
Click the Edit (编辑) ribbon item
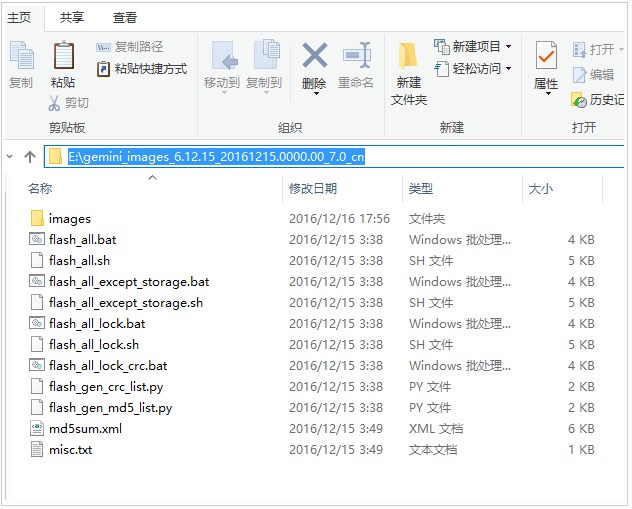[593, 75]
